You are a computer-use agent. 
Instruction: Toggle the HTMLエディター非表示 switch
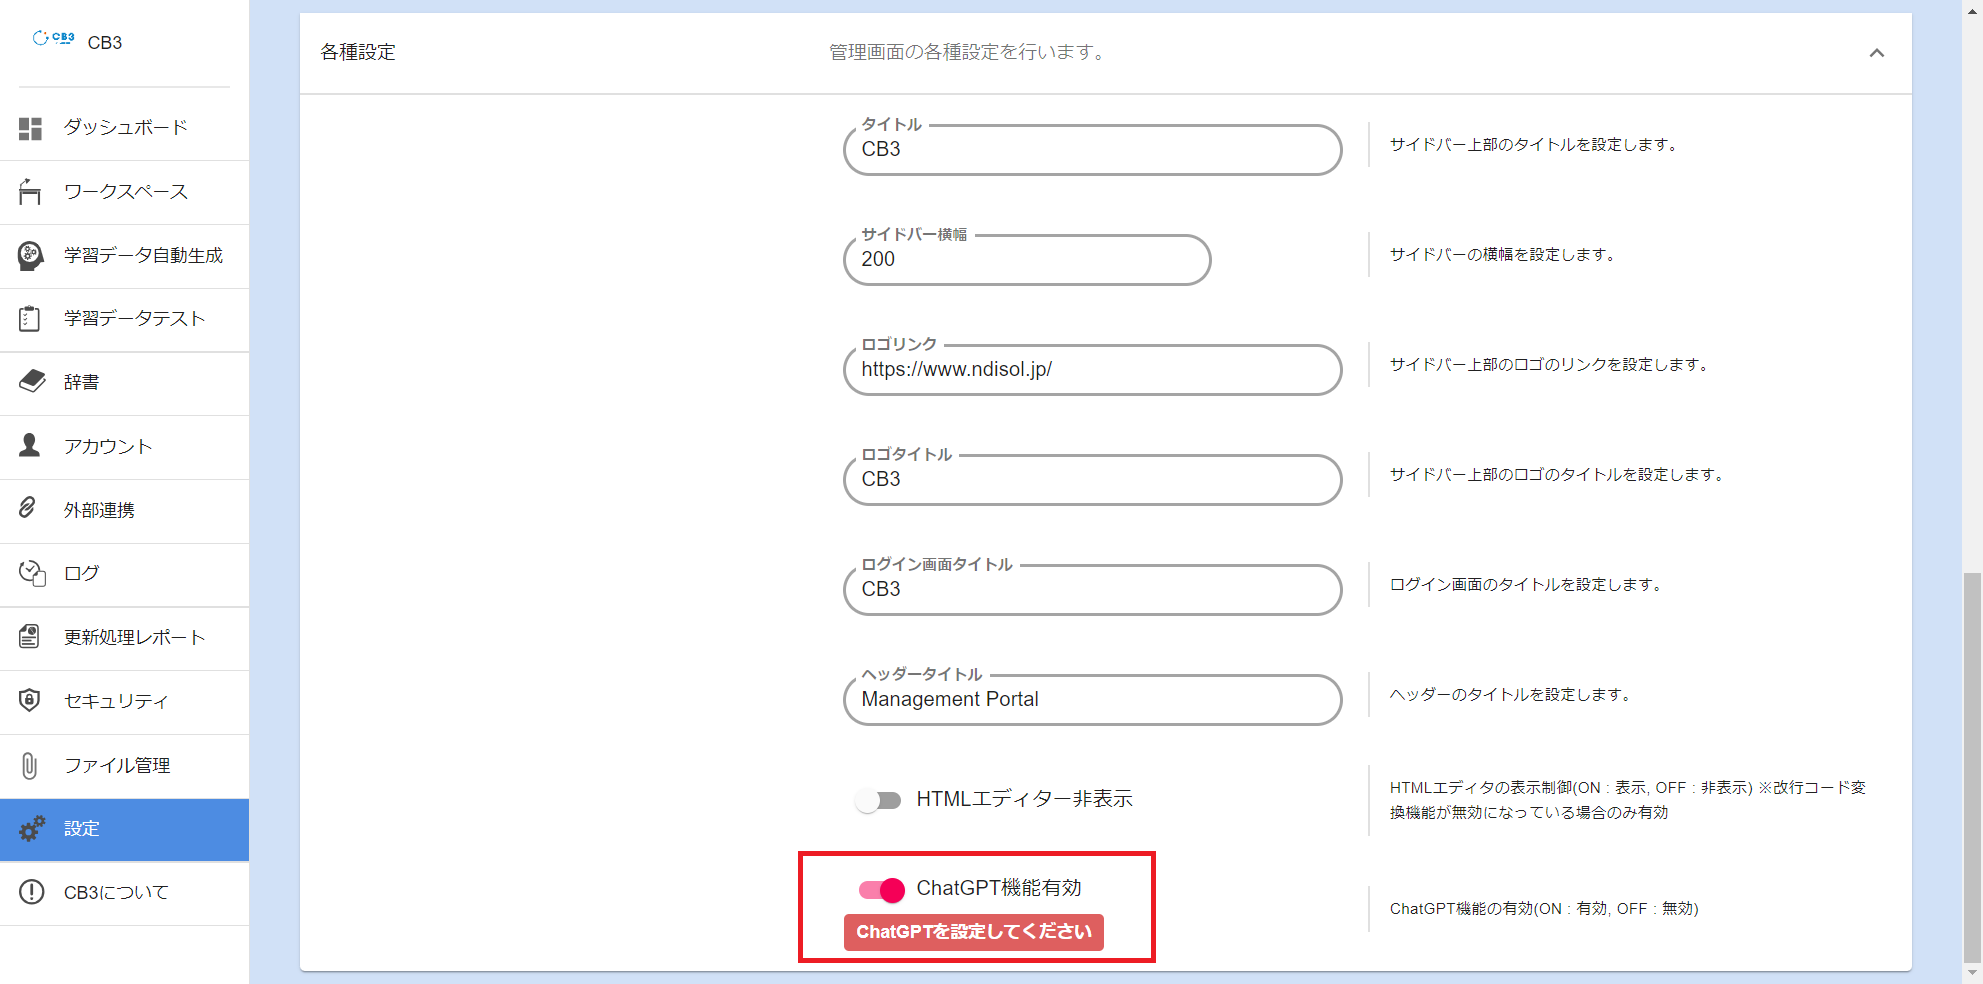878,800
